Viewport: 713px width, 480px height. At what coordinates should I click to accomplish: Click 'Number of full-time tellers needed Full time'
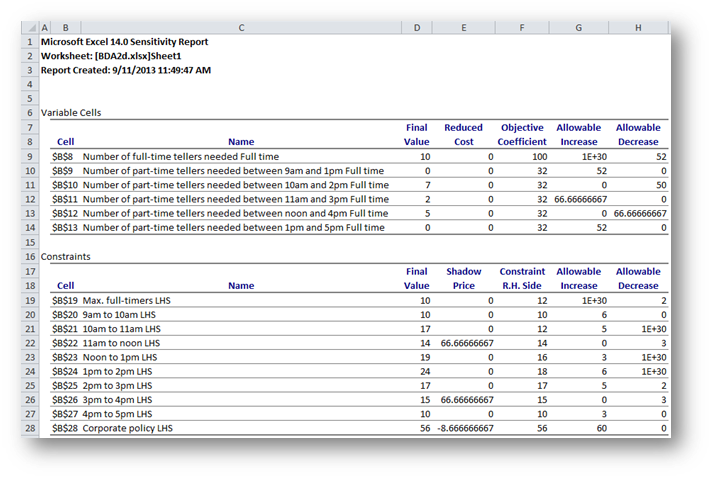pos(181,157)
